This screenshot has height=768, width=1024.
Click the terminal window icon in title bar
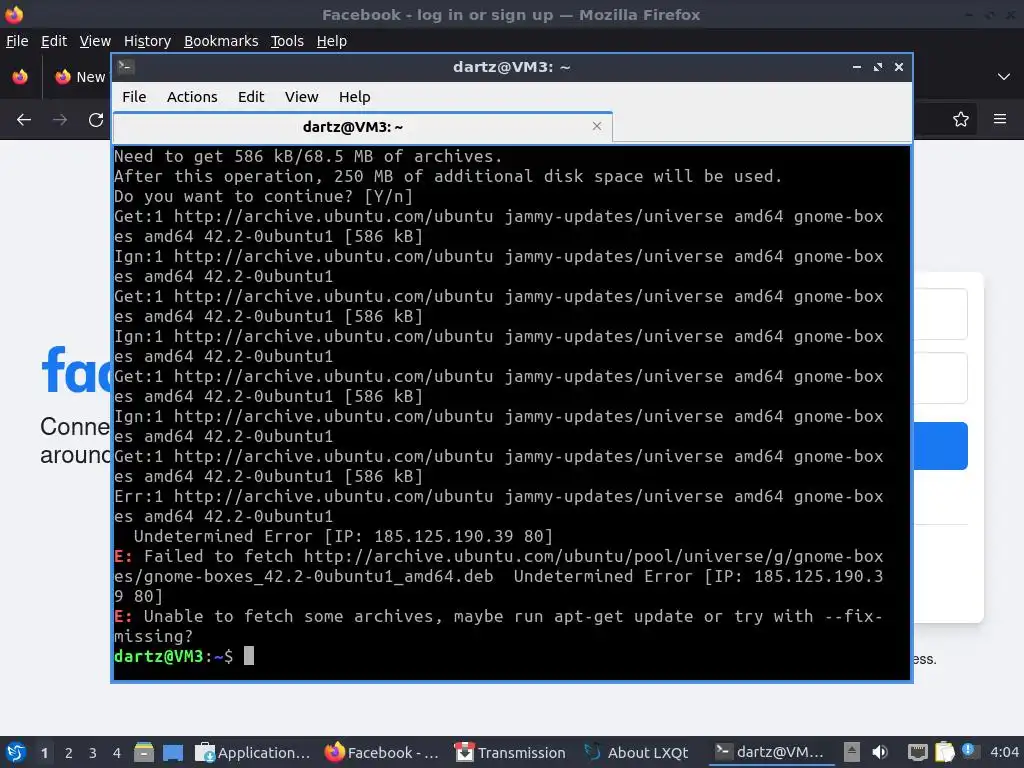pos(126,67)
